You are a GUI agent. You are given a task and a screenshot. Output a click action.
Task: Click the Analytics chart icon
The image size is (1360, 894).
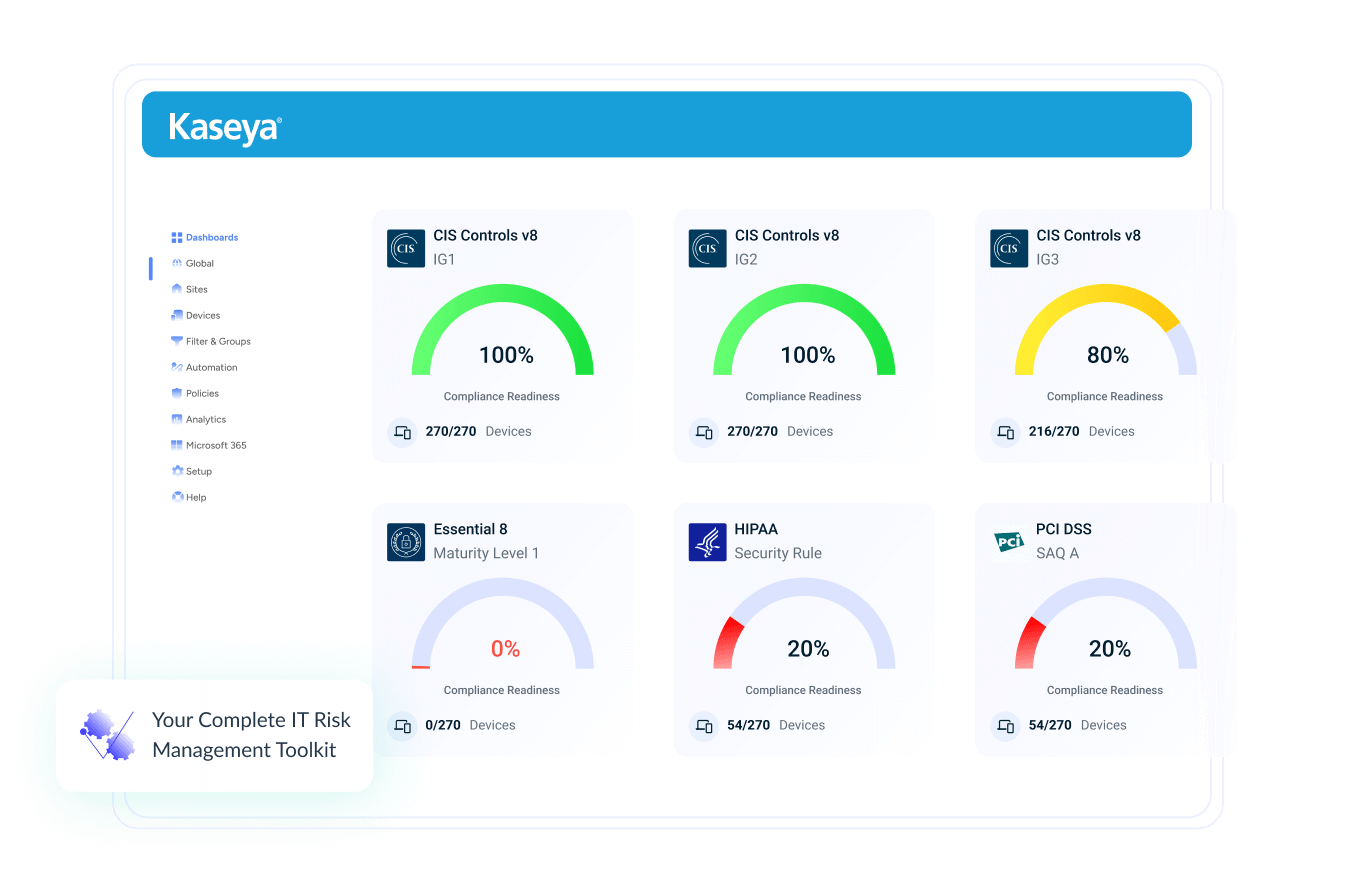click(177, 420)
